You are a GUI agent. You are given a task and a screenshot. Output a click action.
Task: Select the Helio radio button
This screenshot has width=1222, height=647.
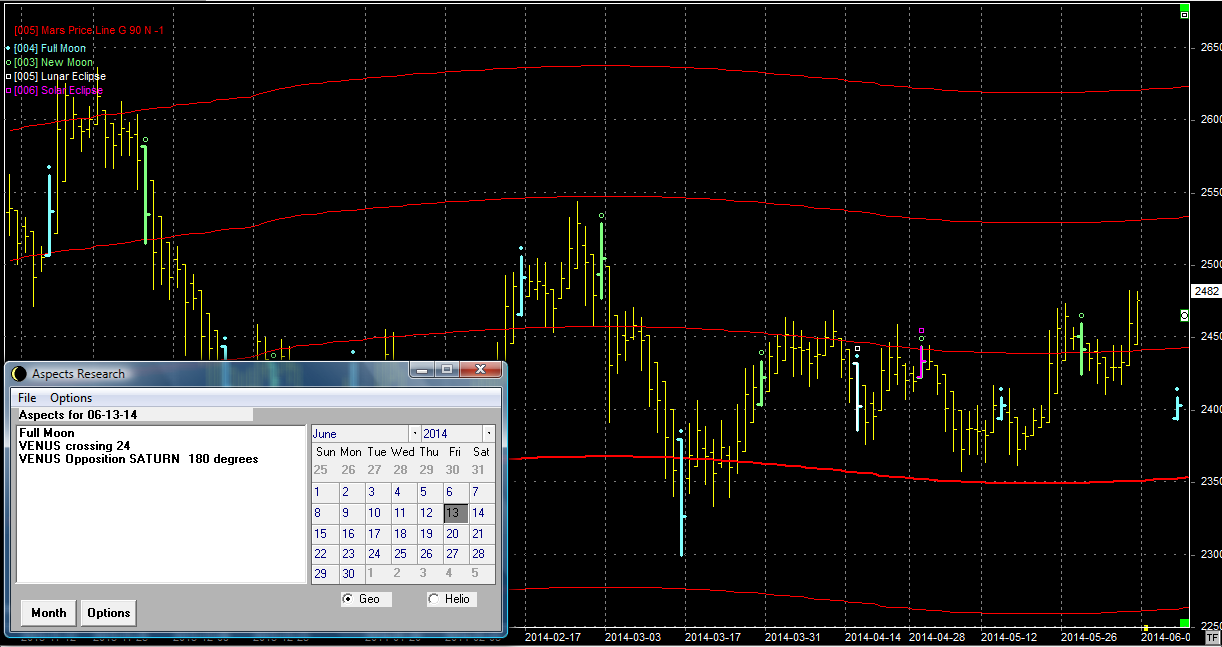pyautogui.click(x=433, y=599)
